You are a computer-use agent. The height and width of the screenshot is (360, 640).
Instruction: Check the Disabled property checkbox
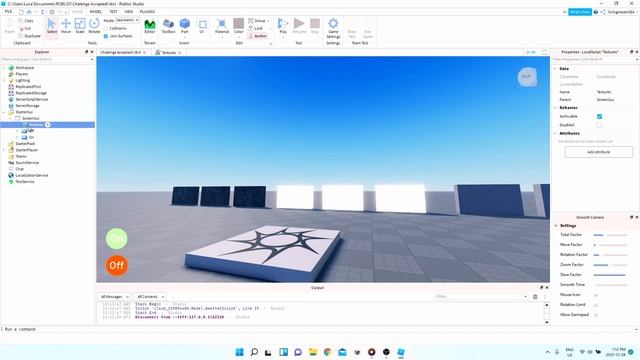pyautogui.click(x=599, y=125)
